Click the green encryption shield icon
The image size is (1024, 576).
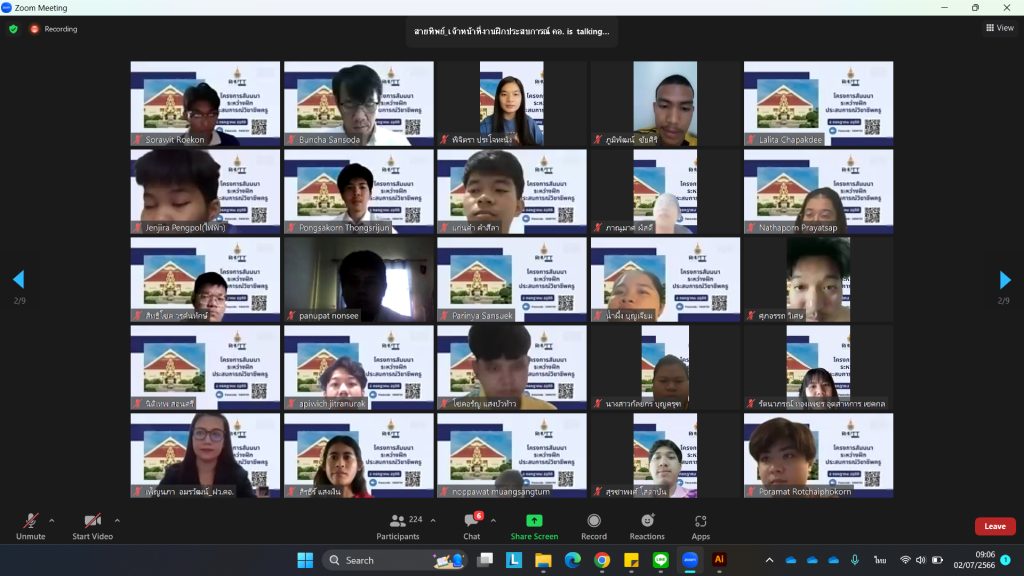[13, 29]
